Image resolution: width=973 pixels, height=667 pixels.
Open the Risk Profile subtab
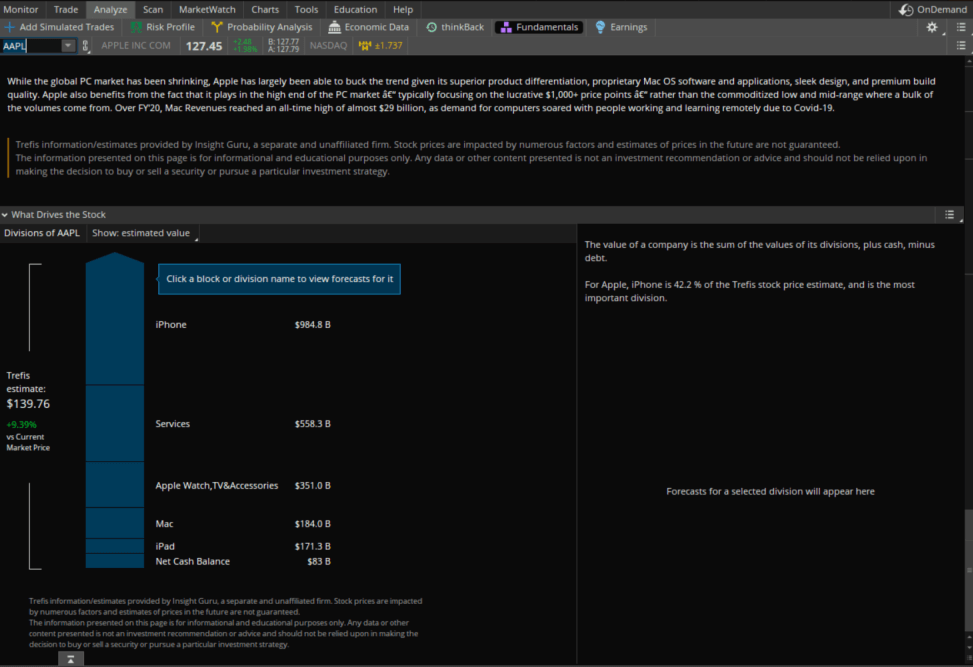(164, 27)
